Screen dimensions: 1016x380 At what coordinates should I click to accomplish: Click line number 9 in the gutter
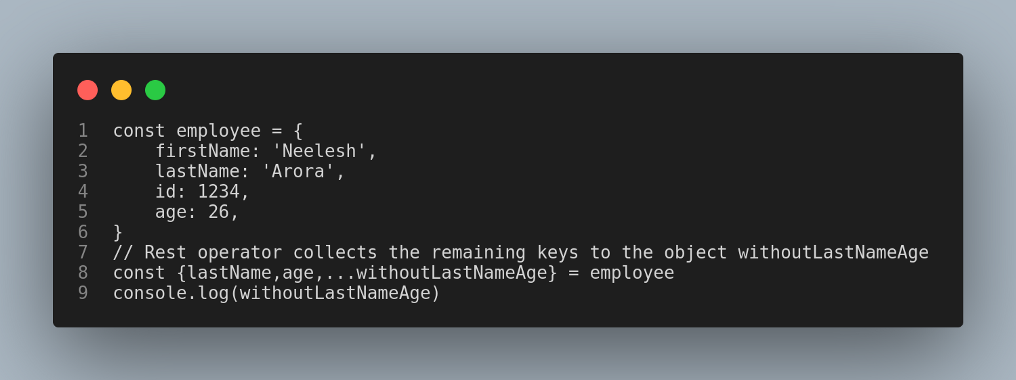pos(83,293)
